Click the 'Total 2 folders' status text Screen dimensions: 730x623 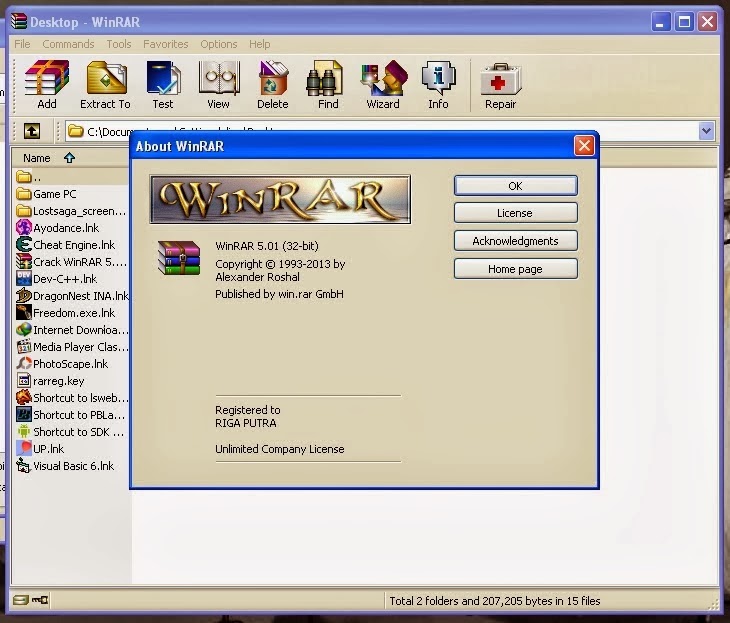click(x=494, y=601)
